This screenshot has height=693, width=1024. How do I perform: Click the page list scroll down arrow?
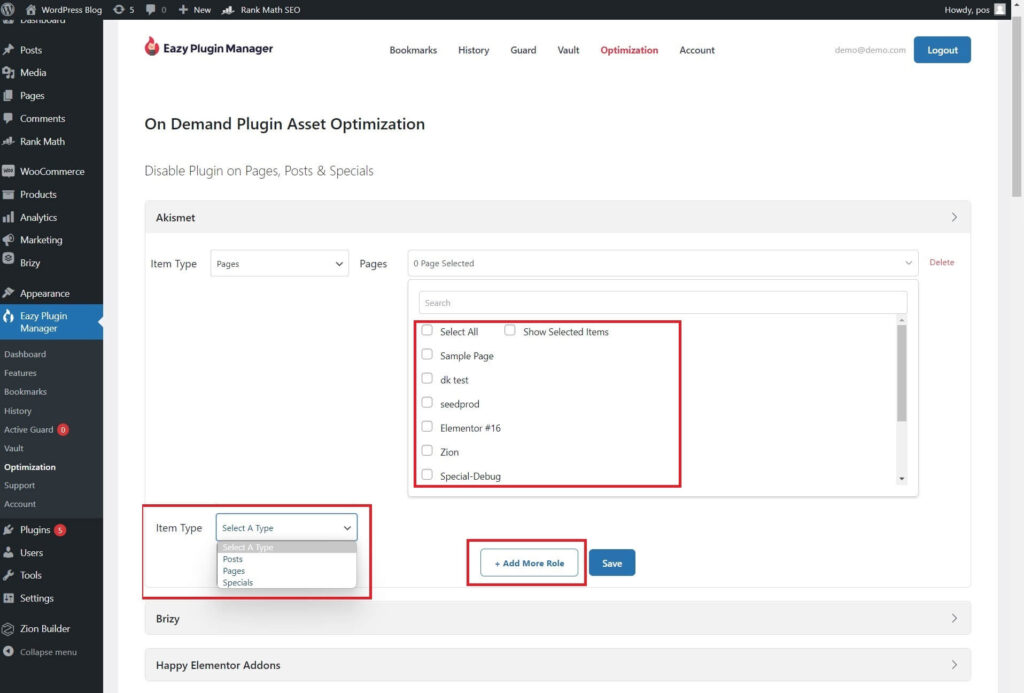coord(902,479)
